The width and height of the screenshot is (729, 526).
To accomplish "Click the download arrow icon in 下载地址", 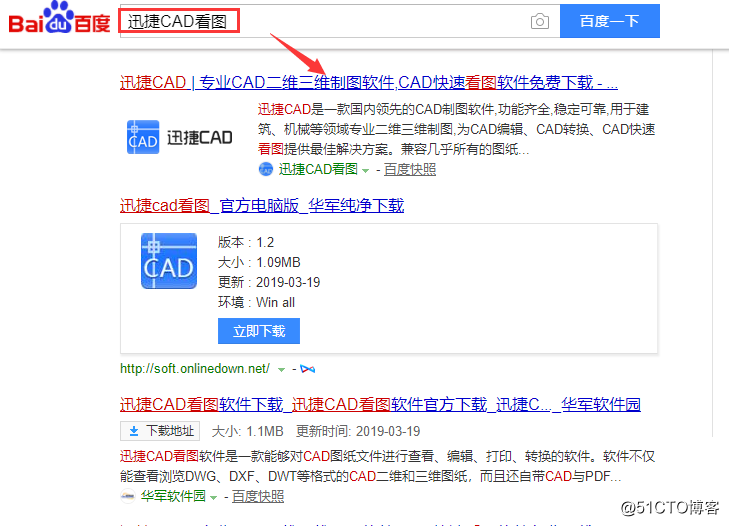I will 134,431.
